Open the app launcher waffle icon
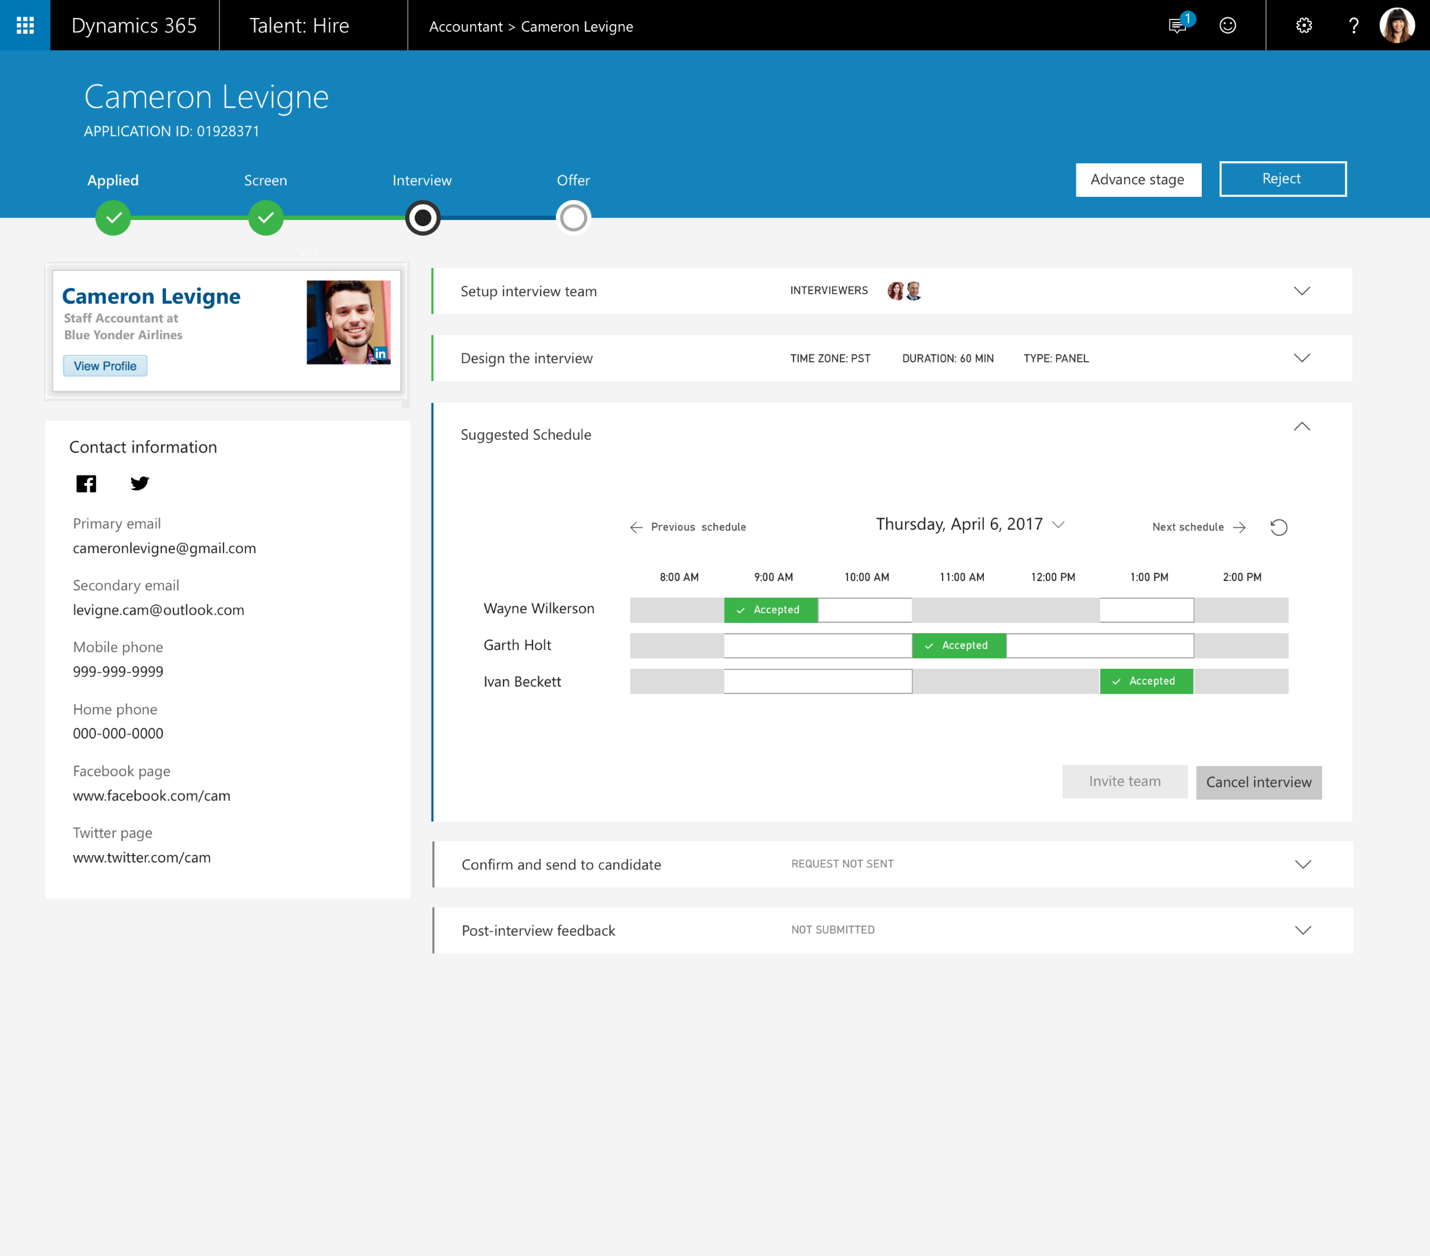The image size is (1430, 1256). [25, 25]
